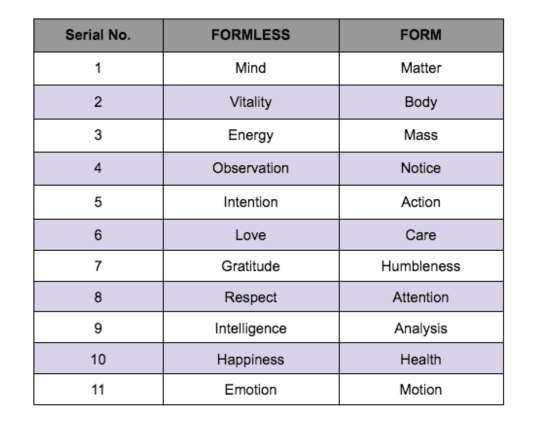Select the Vitality cell
Image resolution: width=535 pixels, height=435 pixels.
pos(251,102)
